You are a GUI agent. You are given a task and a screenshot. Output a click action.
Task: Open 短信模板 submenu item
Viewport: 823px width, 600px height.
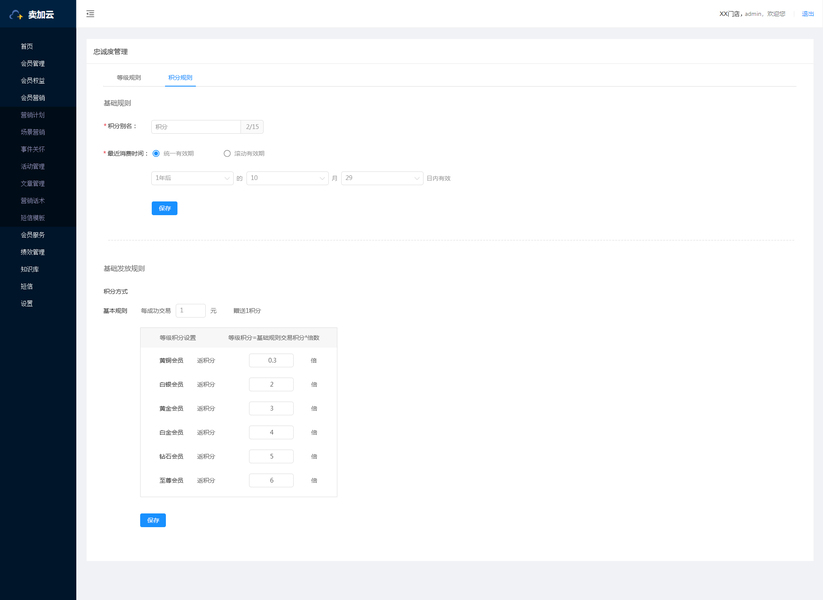33,218
